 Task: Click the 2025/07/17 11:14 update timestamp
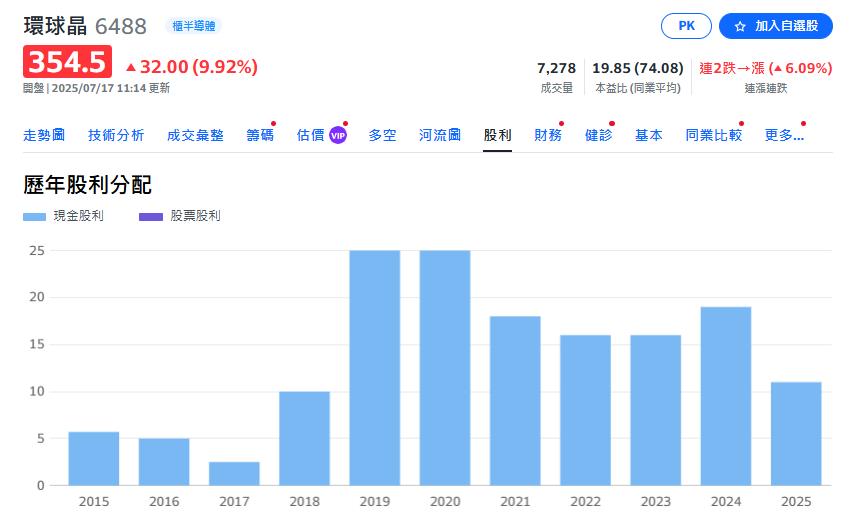point(99,88)
